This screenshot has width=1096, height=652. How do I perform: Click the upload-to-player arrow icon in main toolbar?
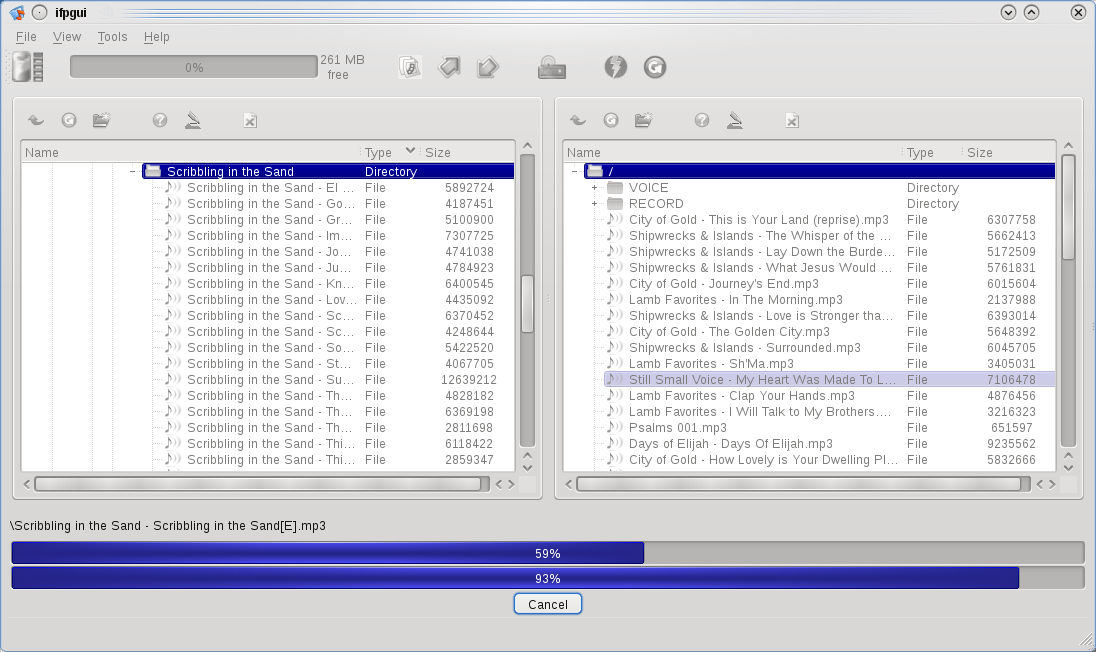click(x=450, y=67)
